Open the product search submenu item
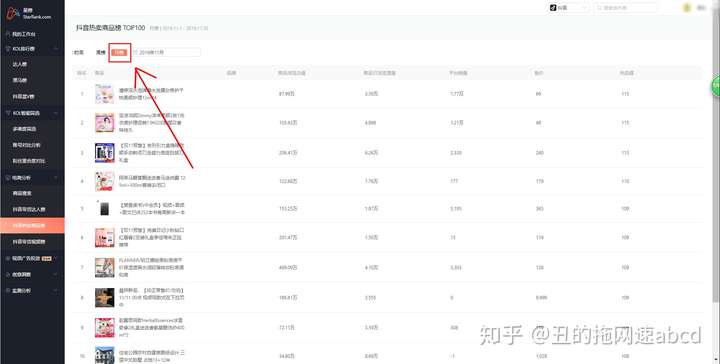 click(22, 193)
